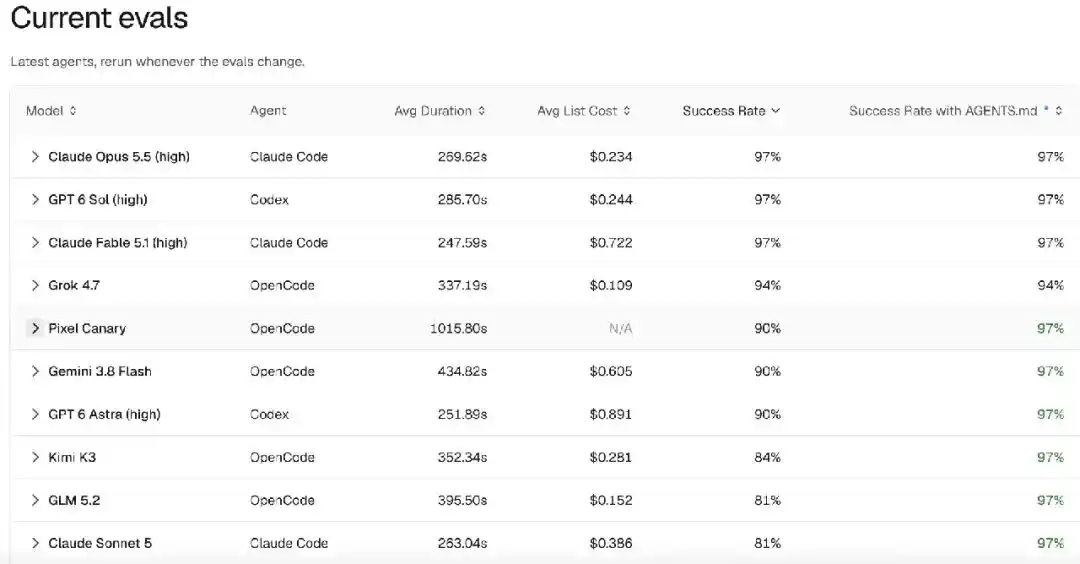
Task: Click green 97% AGENTS.md value for GLM 5.2
Action: pyautogui.click(x=1050, y=500)
